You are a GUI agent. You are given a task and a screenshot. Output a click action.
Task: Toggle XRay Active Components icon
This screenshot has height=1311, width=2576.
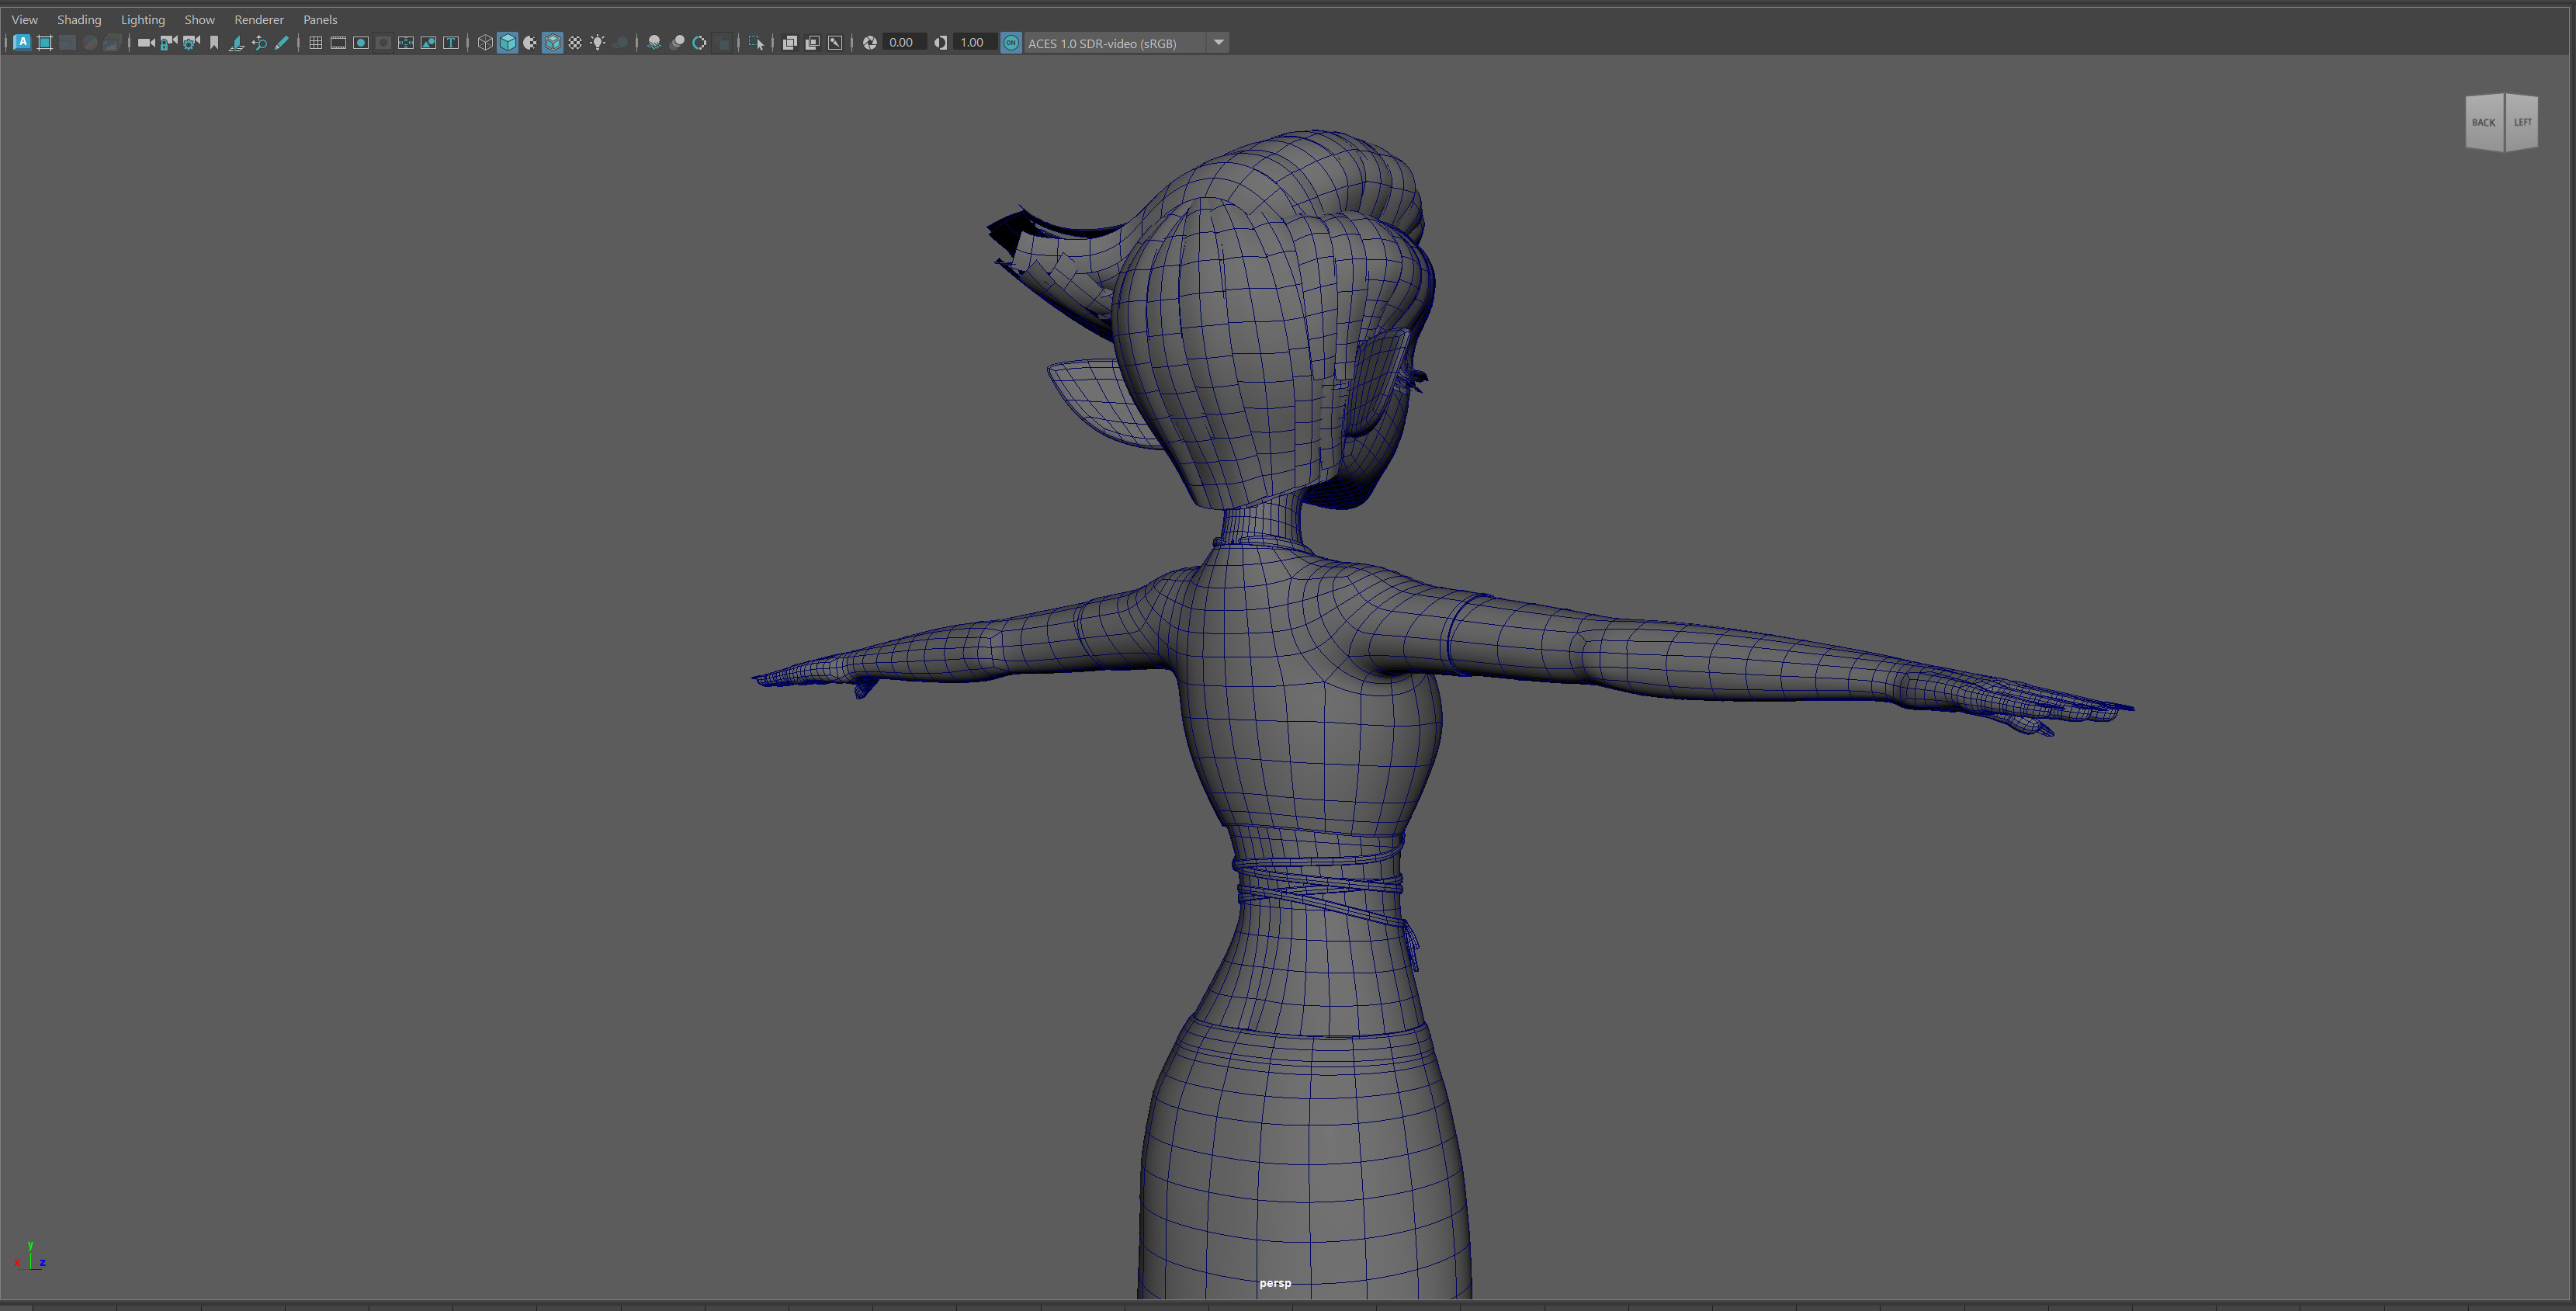[x=812, y=43]
